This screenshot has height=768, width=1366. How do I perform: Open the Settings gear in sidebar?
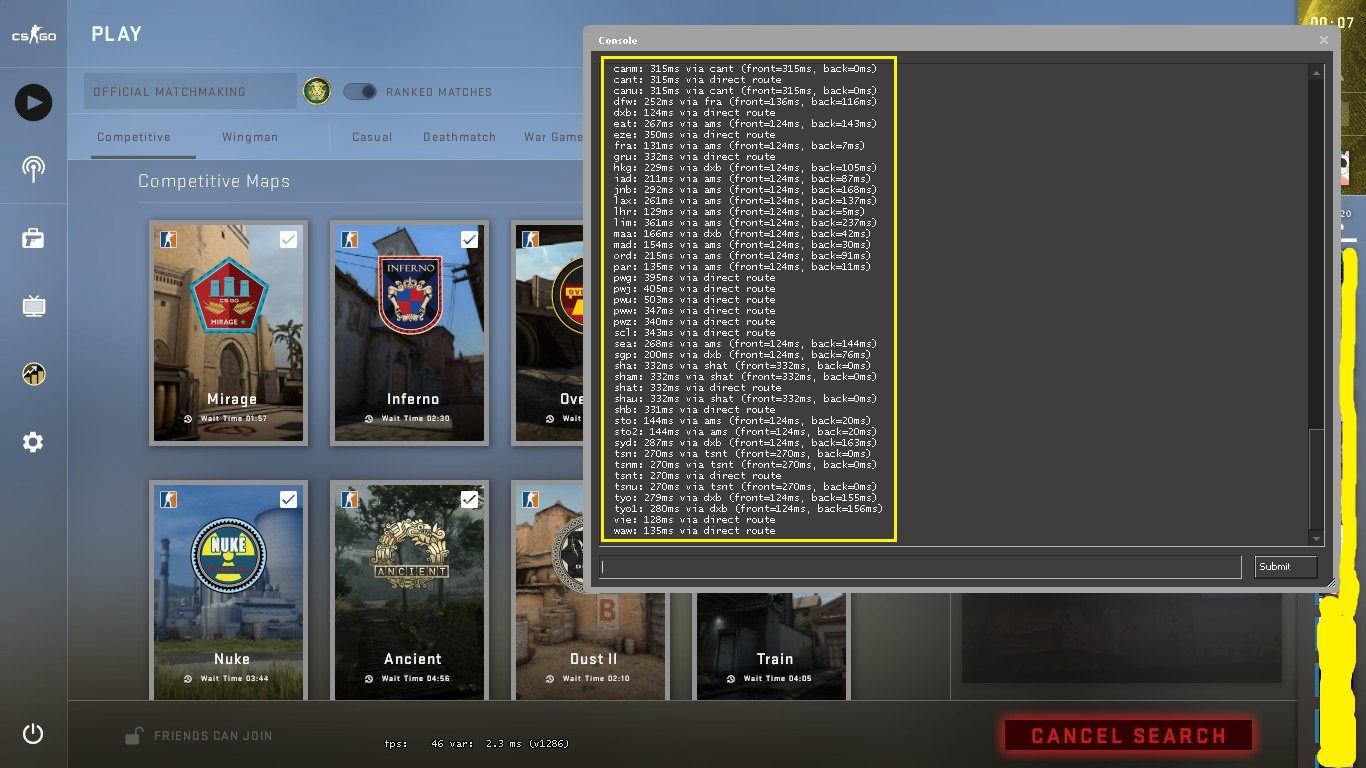click(x=33, y=442)
